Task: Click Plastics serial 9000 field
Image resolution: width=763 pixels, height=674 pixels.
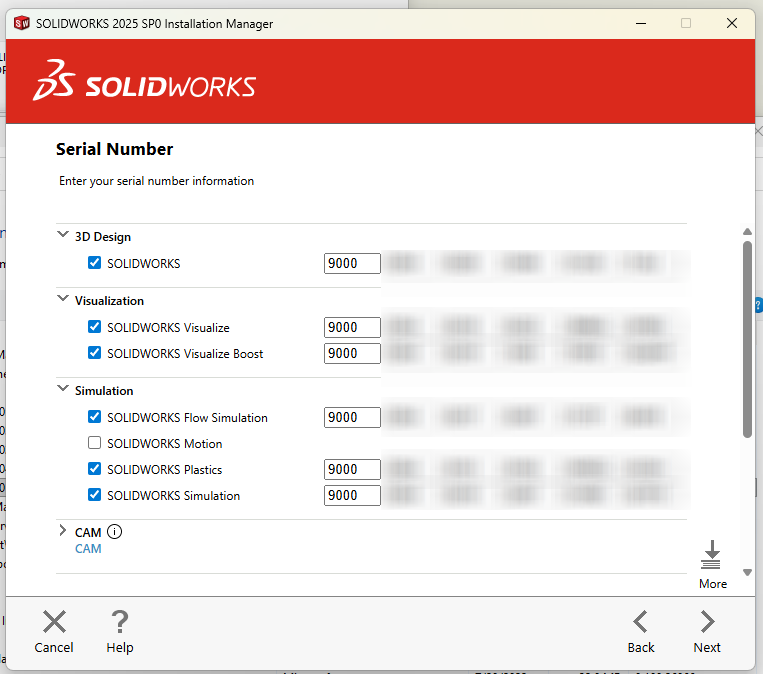Action: (352, 470)
